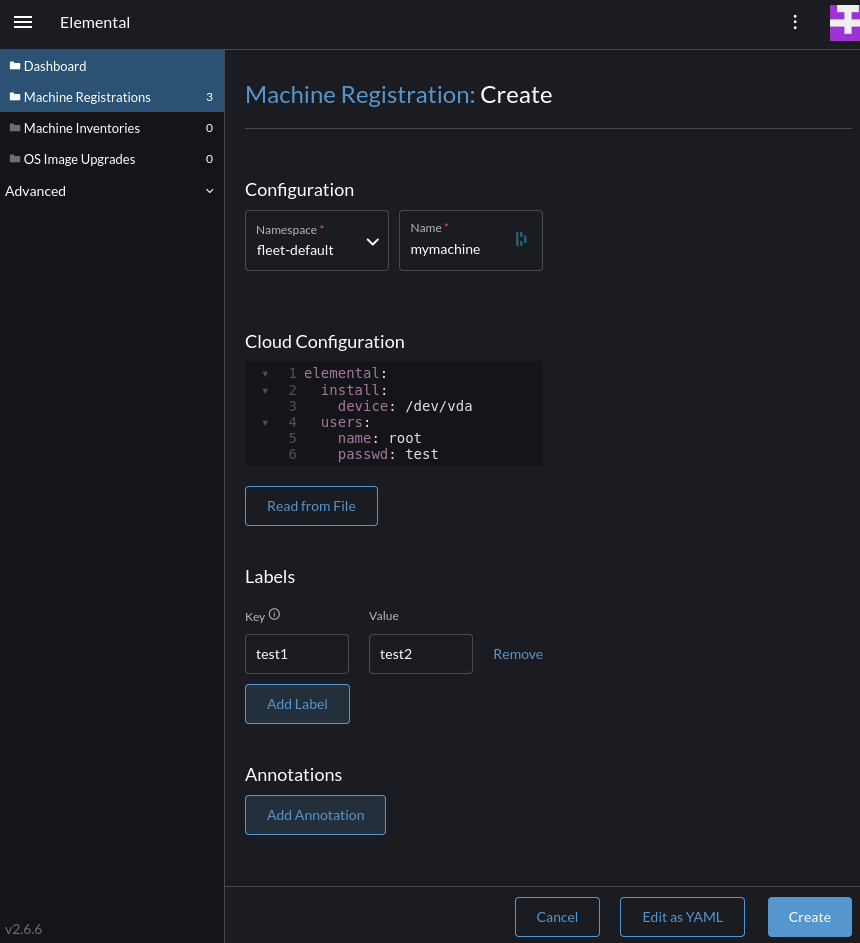Click the Name field containing mymachine
This screenshot has height=943, width=860.
tap(471, 241)
